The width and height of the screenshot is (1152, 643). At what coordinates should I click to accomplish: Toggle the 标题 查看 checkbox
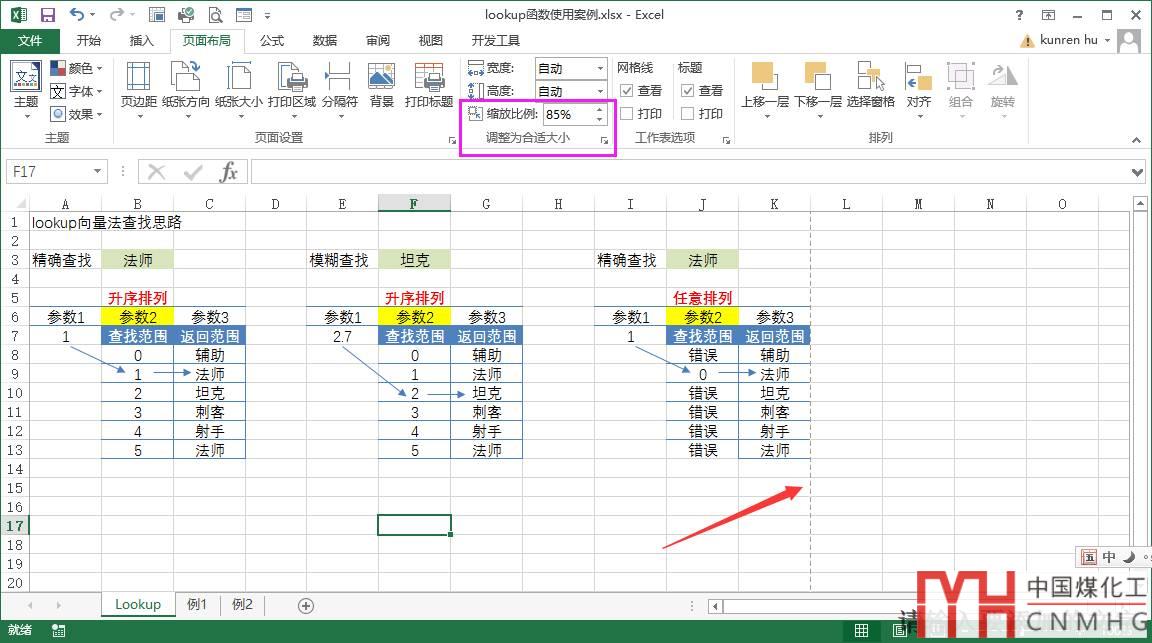pos(688,91)
